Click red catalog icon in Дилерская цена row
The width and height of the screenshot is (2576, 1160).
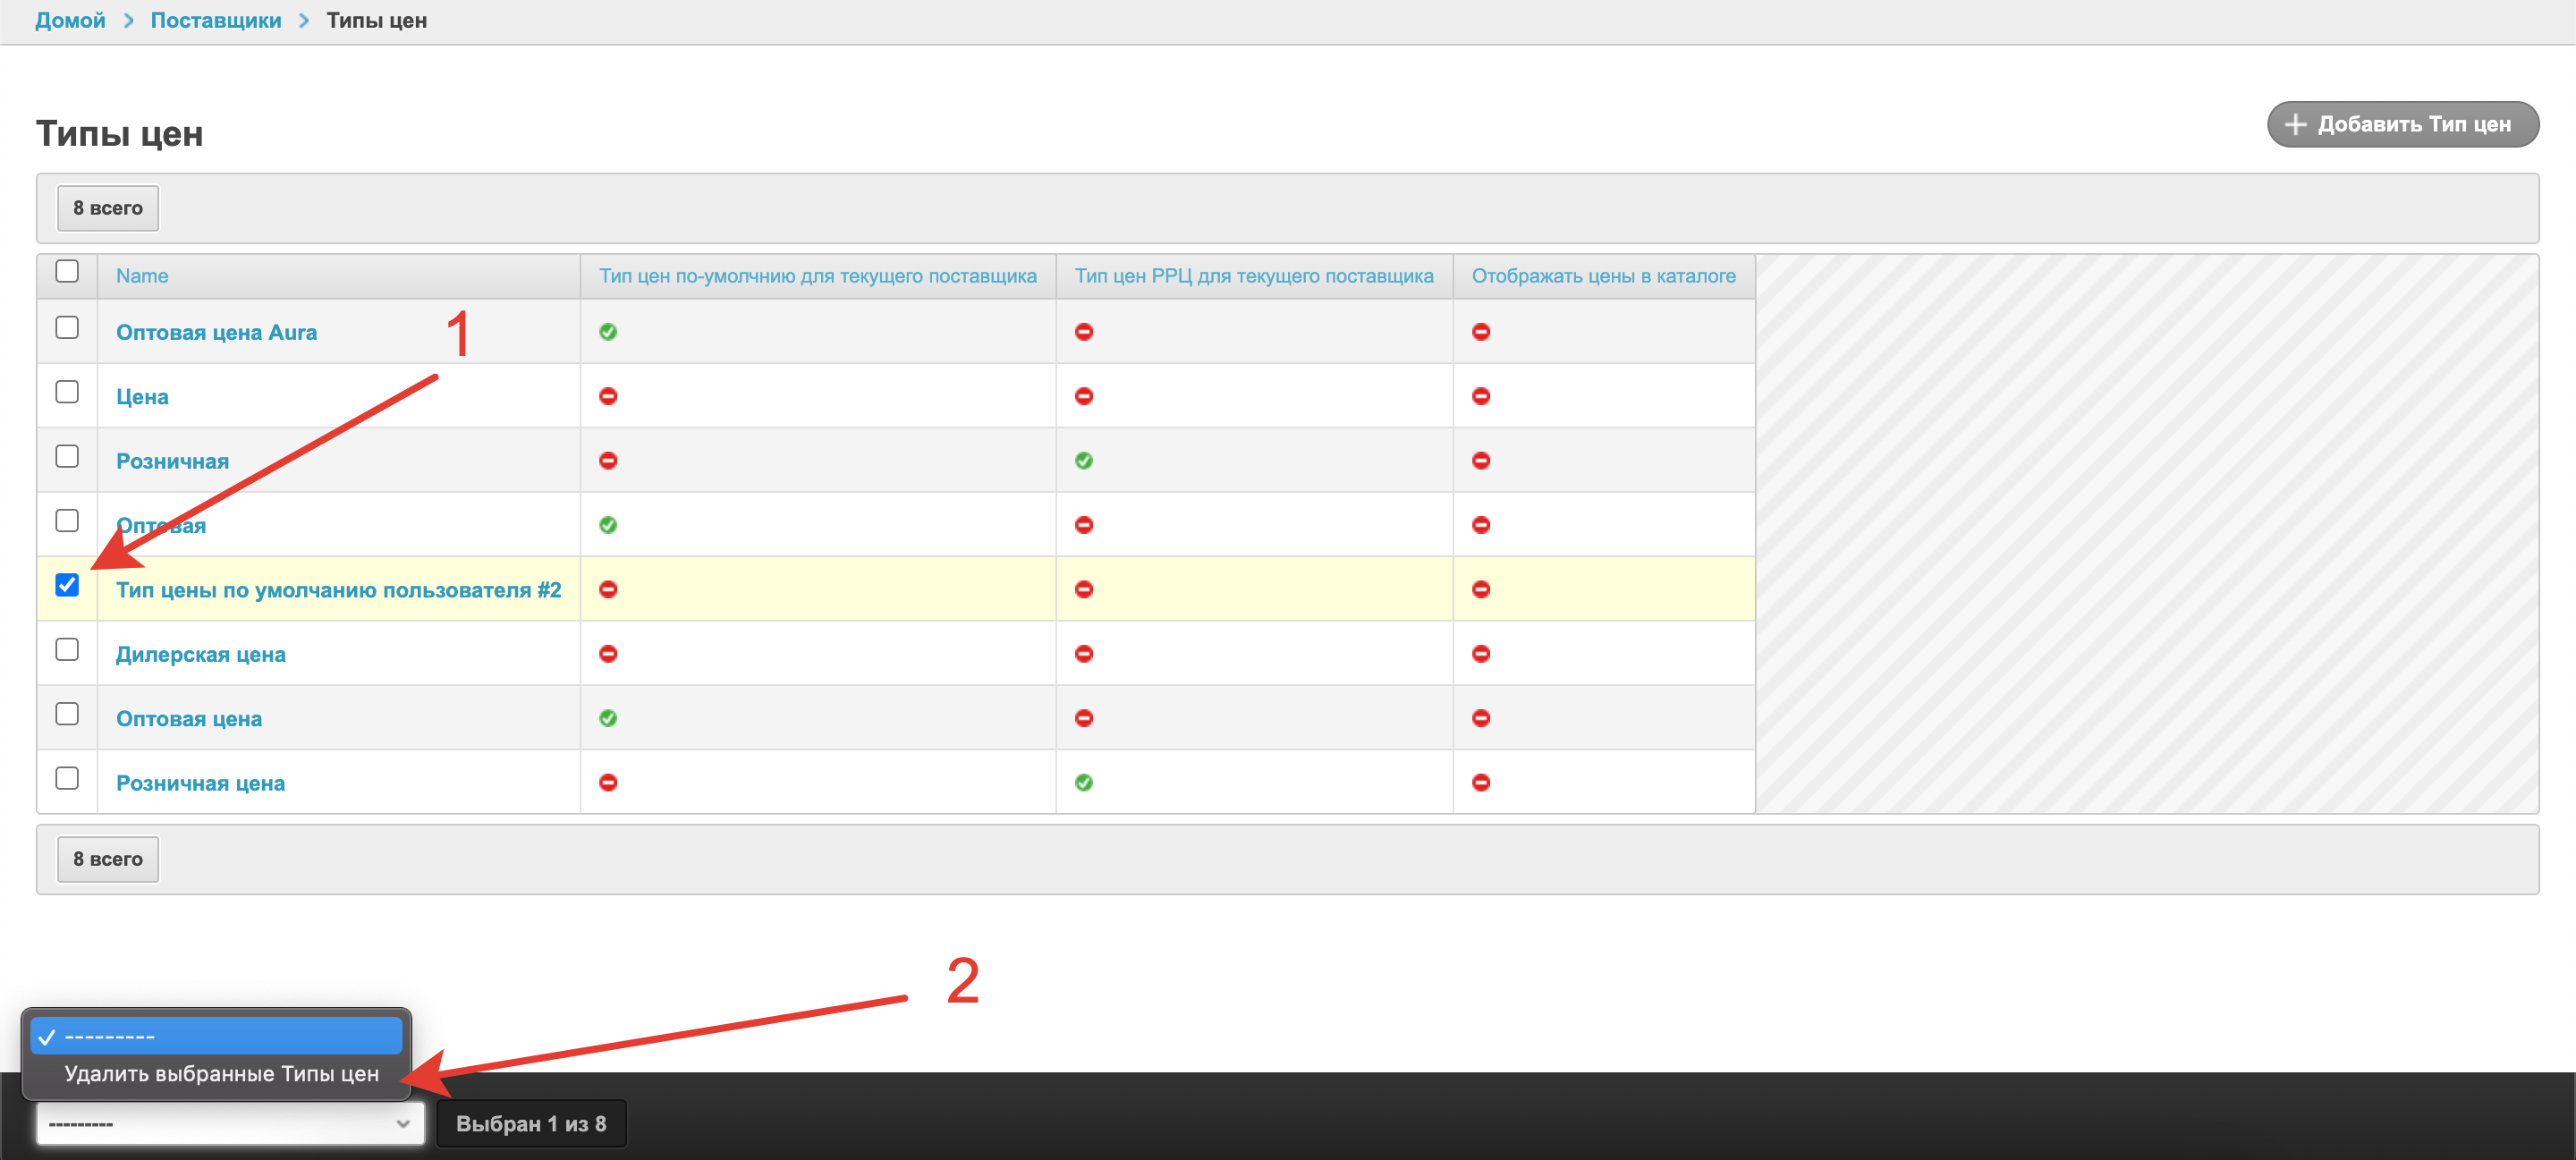pos(1481,654)
